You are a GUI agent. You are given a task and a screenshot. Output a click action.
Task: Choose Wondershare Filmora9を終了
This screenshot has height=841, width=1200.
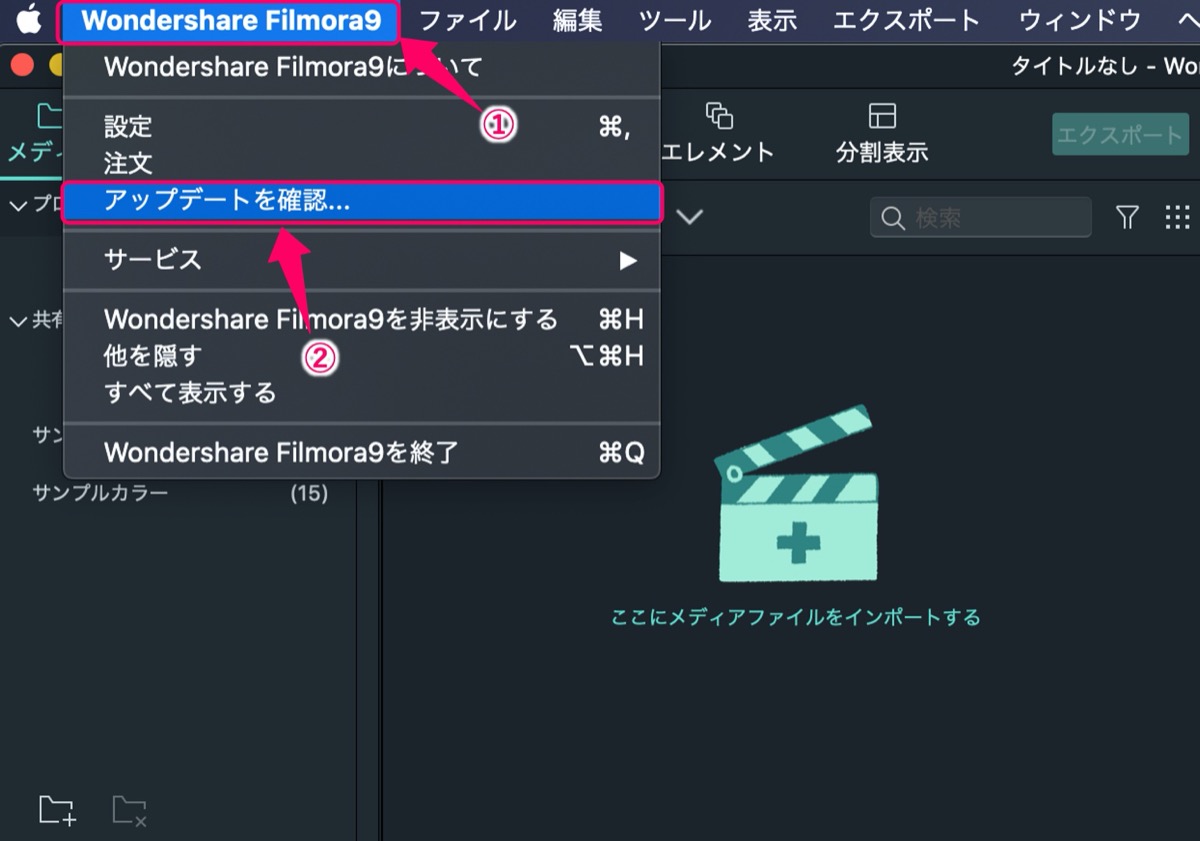click(x=361, y=453)
